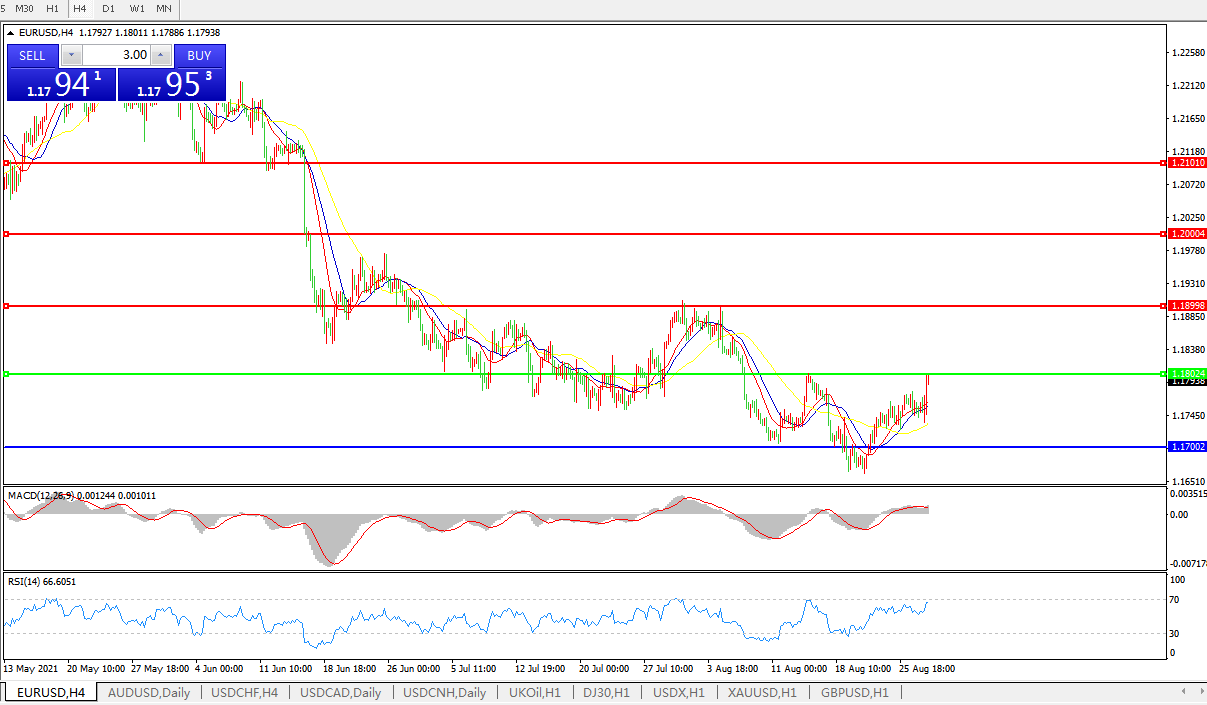Increase trade volume with the up arrow

161,56
